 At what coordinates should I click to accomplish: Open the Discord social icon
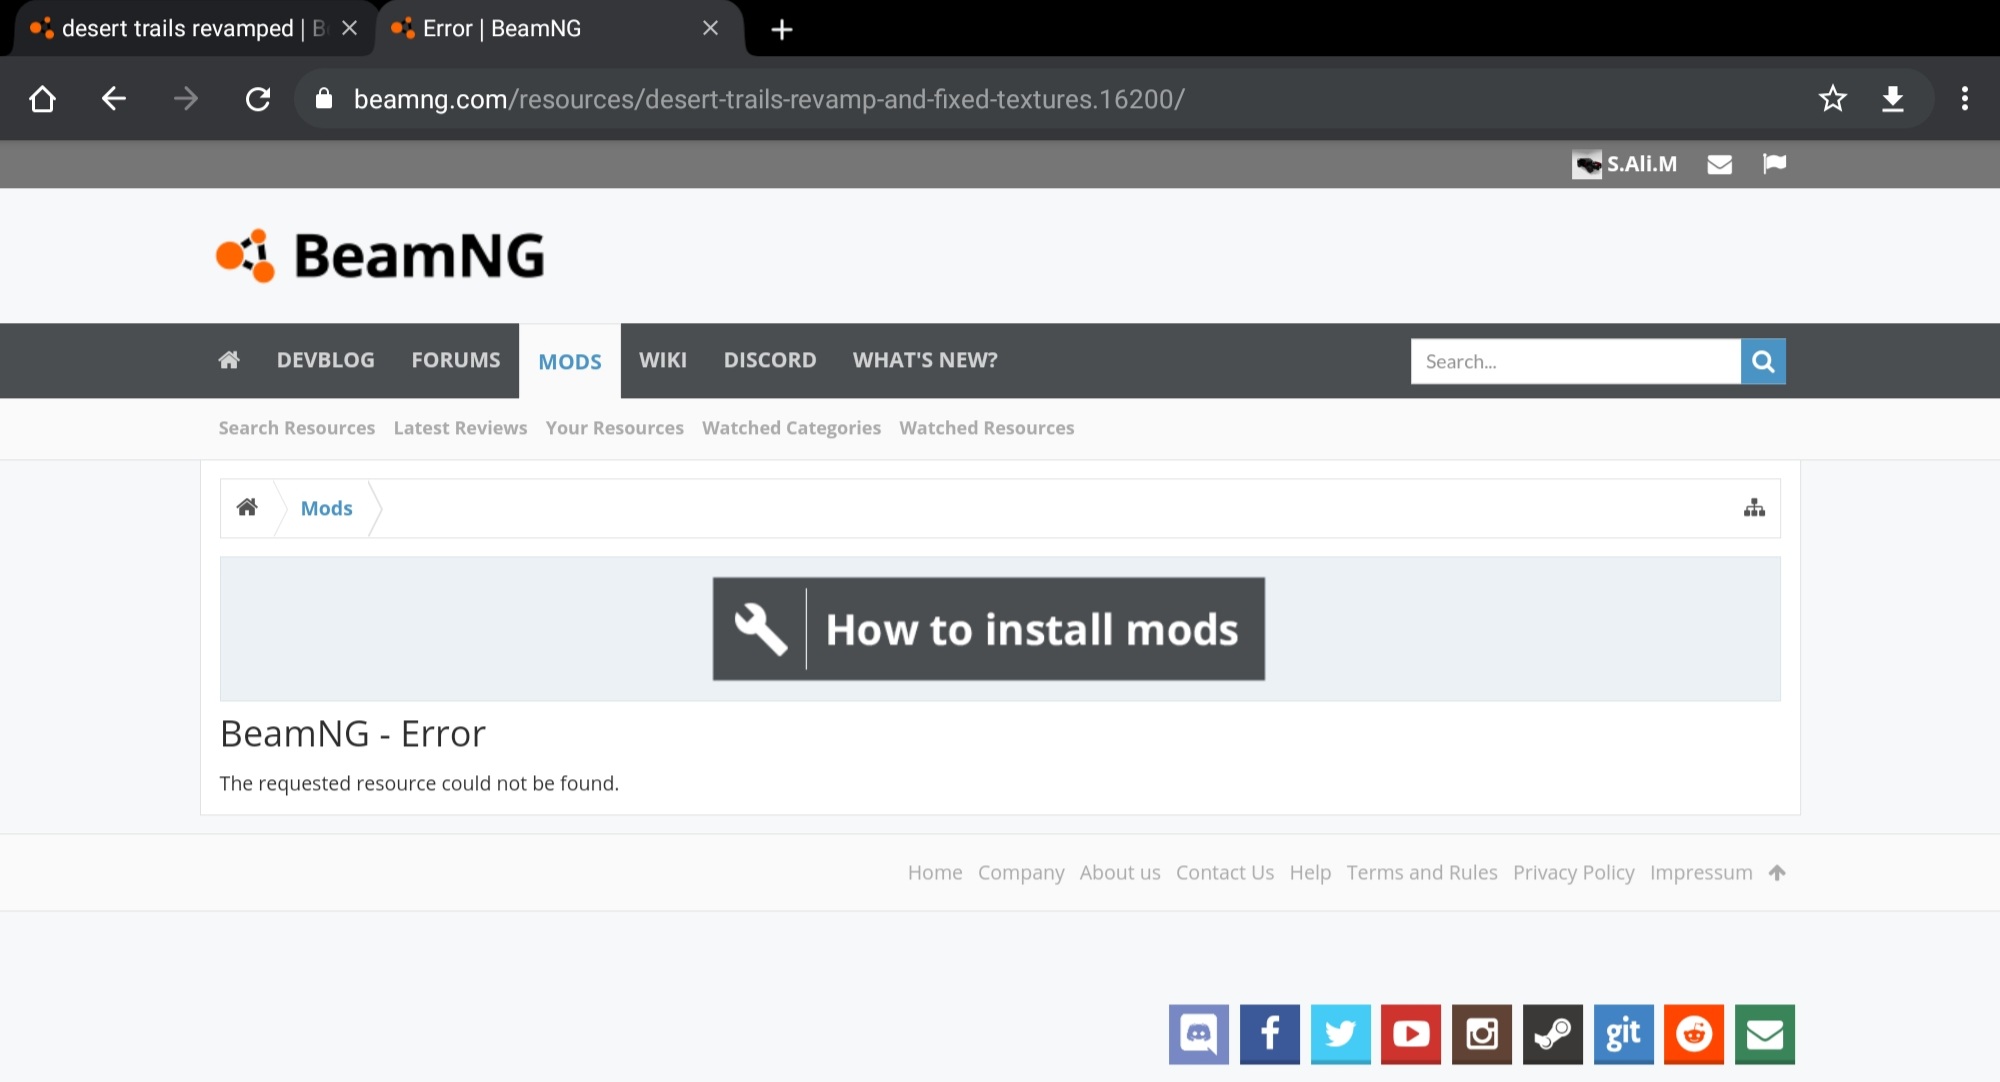(1198, 1034)
